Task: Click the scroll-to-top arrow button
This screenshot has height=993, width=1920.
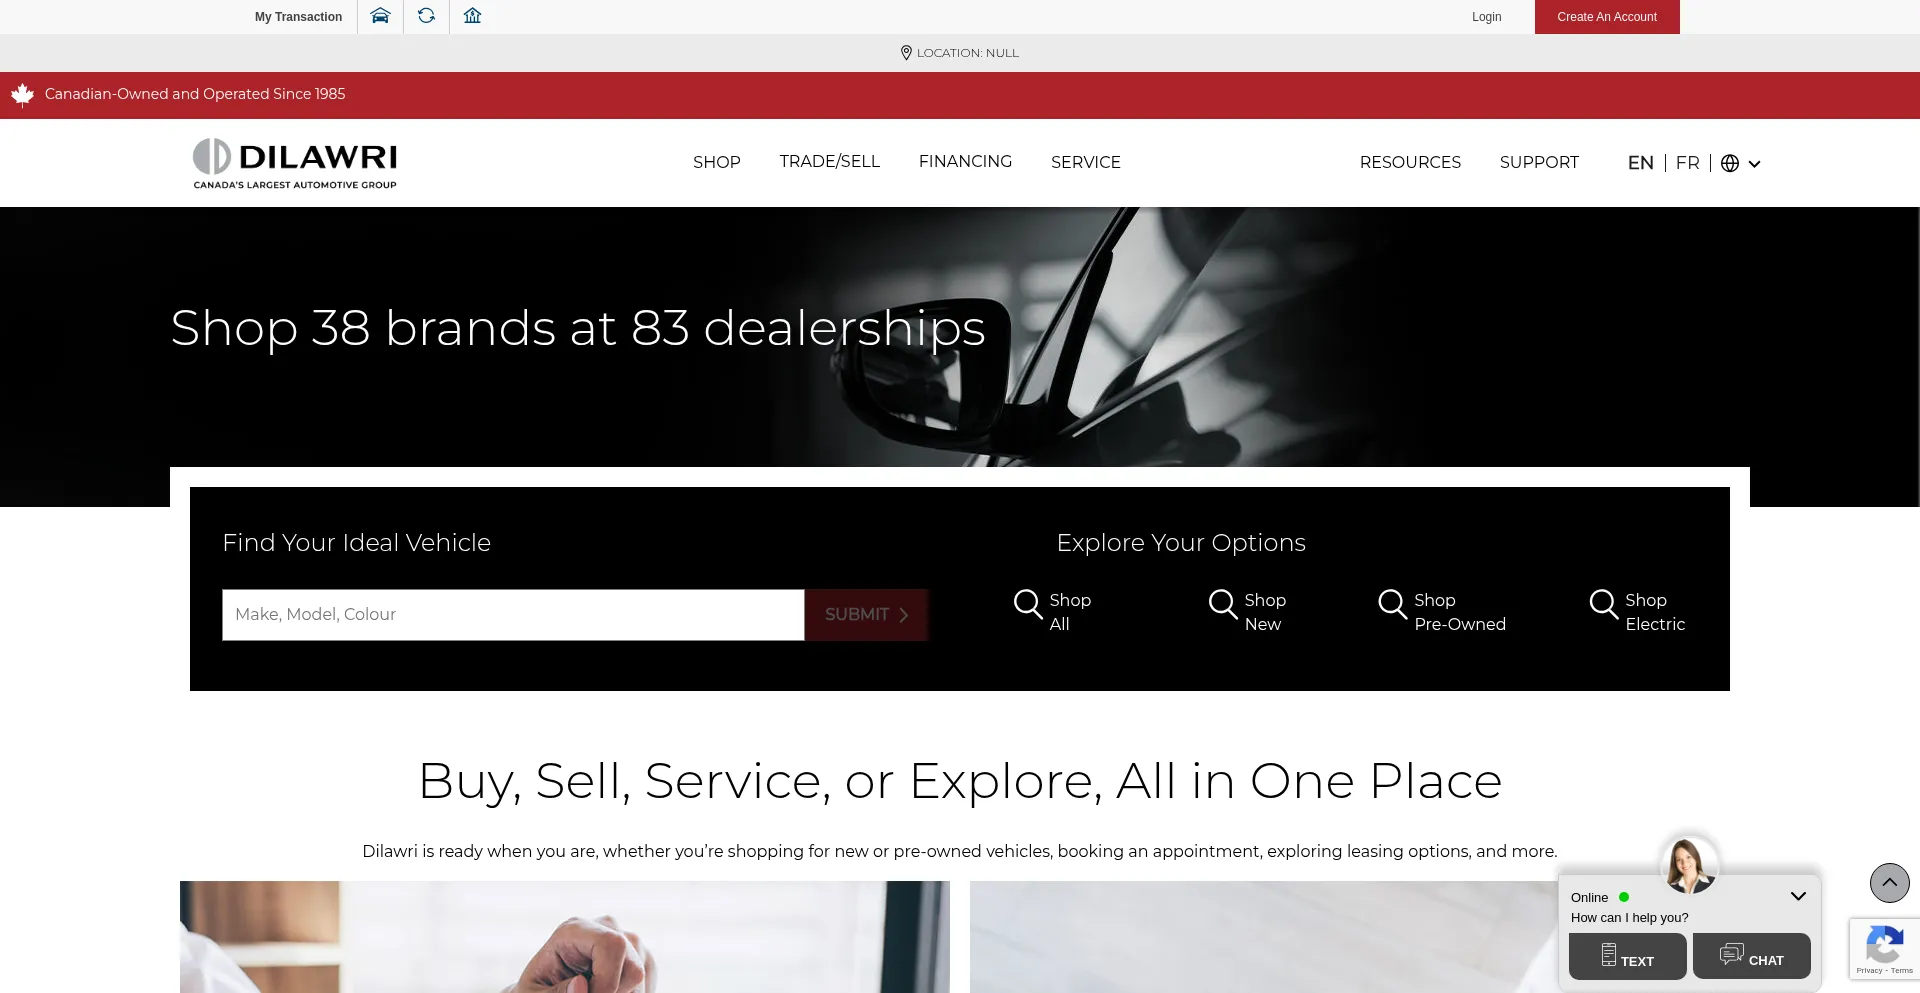Action: point(1890,883)
